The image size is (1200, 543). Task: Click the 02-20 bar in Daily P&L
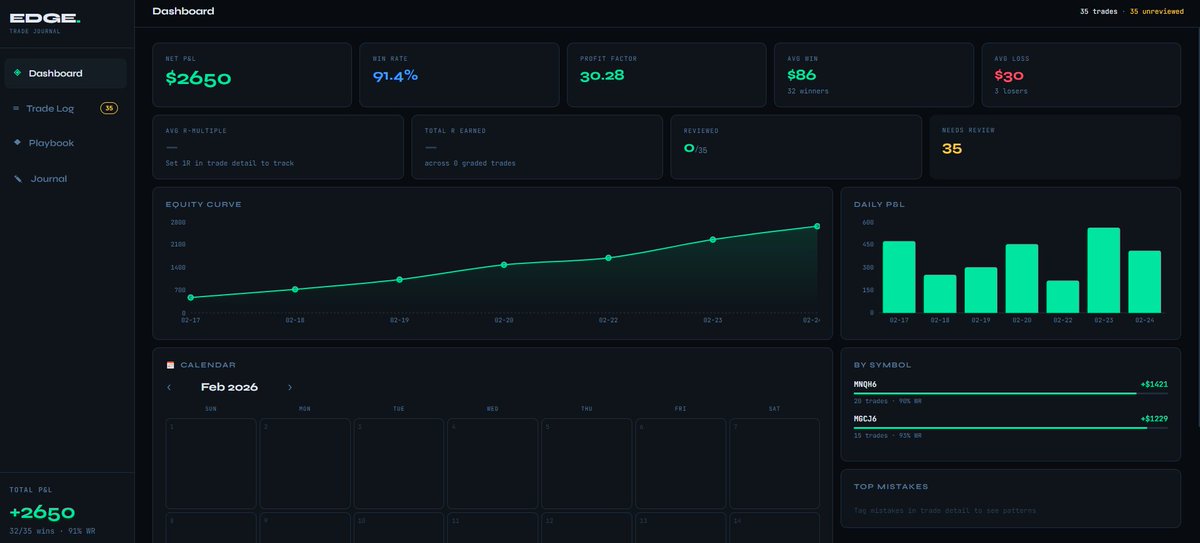1022,279
